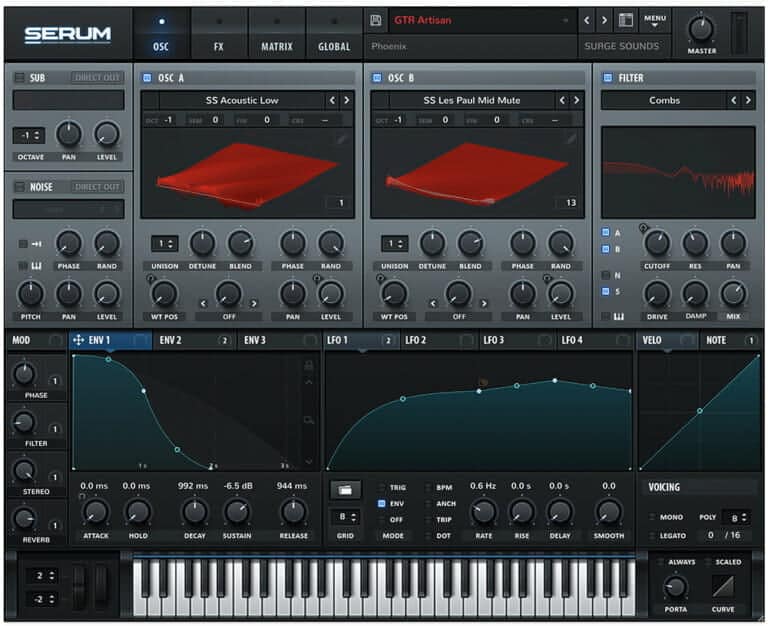Select previous filter type arrow
This screenshot has width=768, height=626.
(x=734, y=100)
